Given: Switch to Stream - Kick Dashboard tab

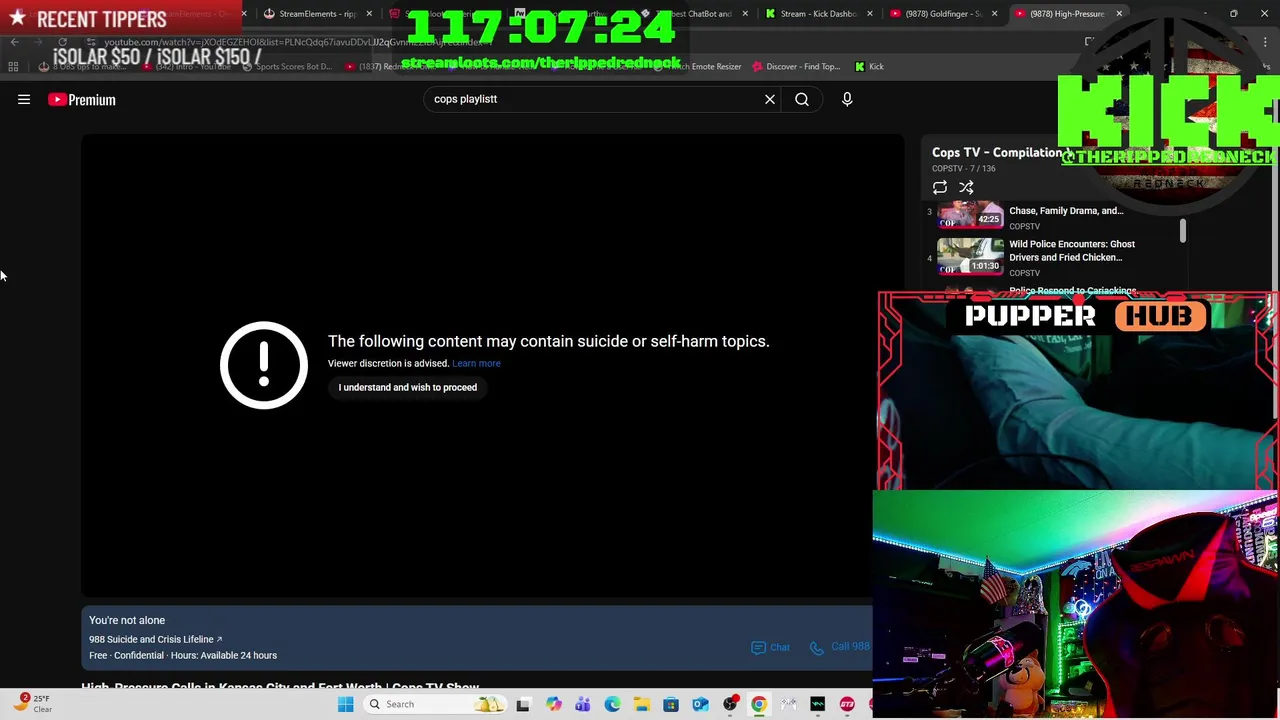Looking at the screenshot, I should tap(818, 14).
